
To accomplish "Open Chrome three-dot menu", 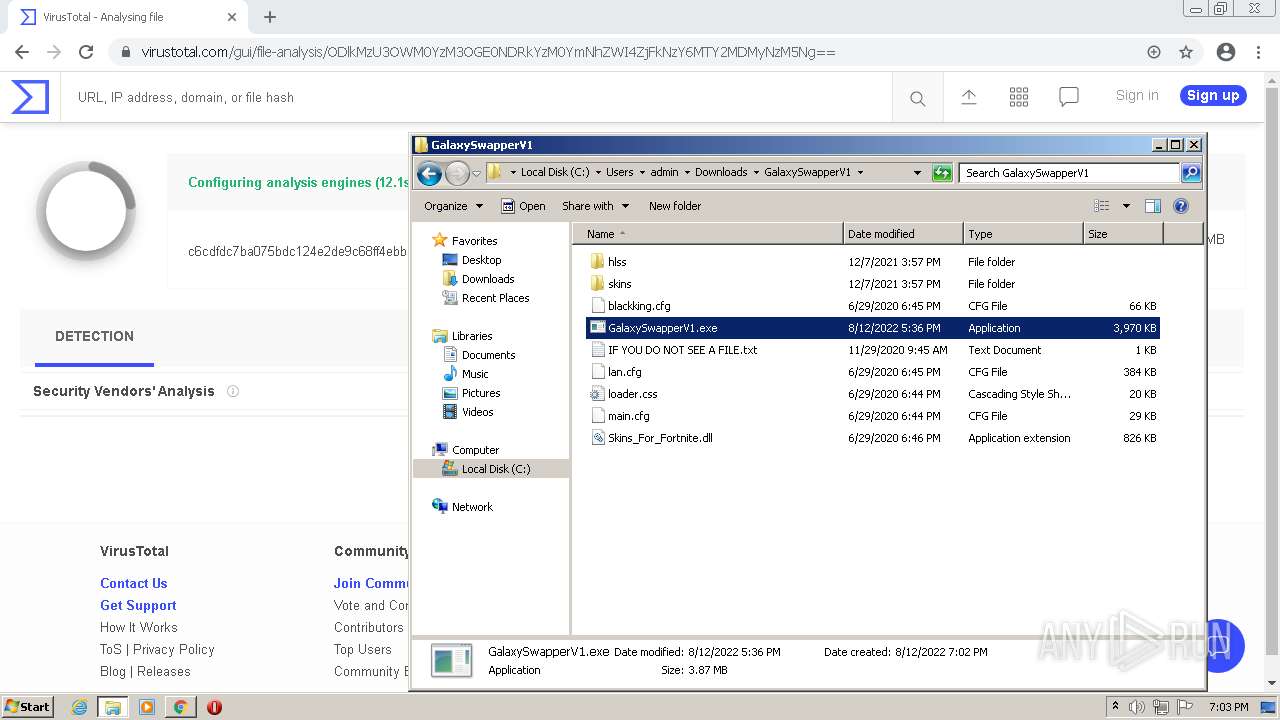I will 1258,52.
